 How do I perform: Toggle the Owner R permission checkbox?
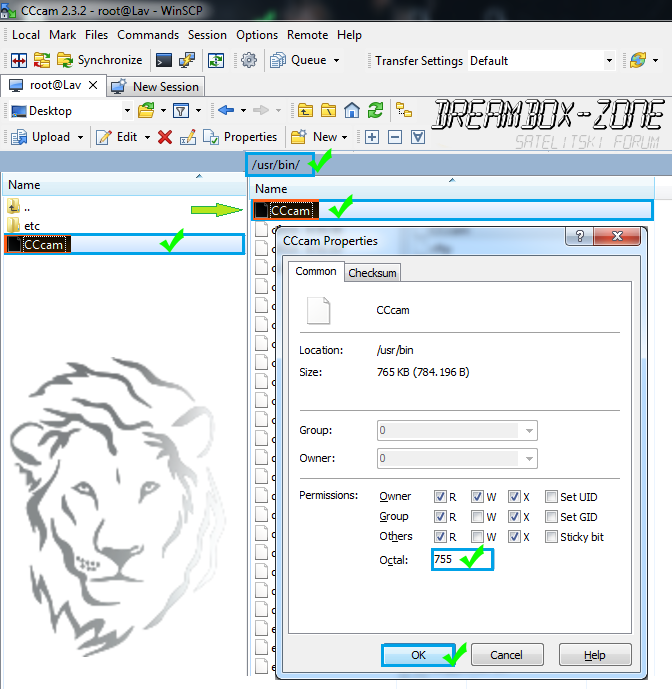440,497
